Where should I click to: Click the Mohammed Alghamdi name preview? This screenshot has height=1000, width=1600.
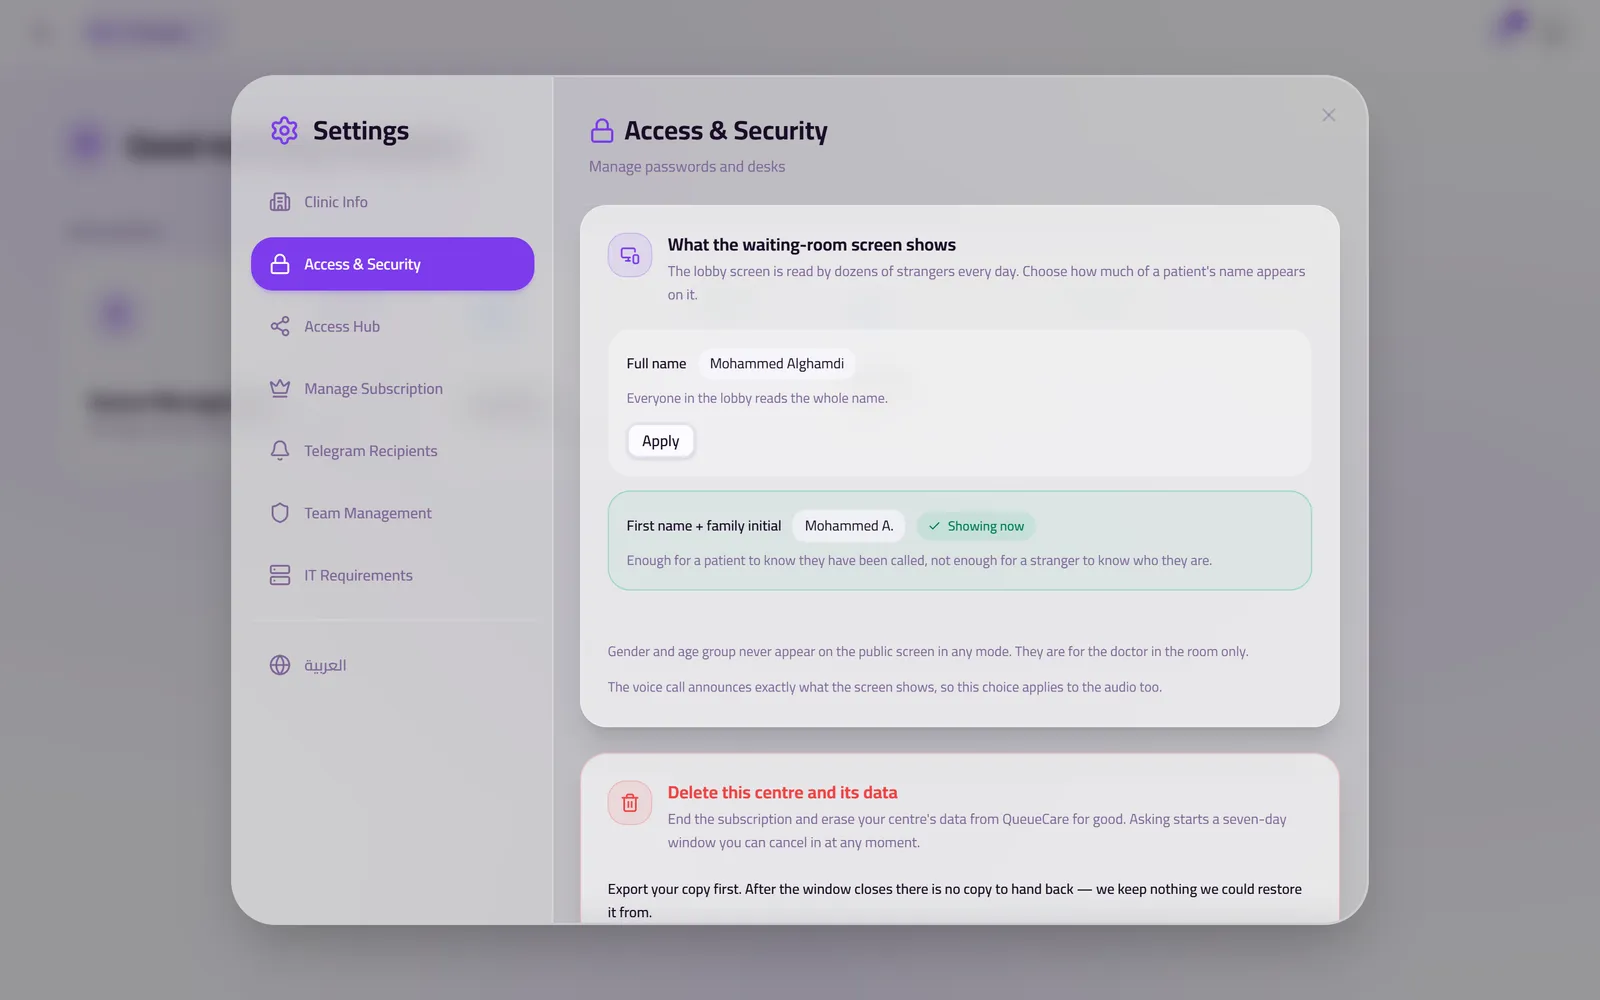(x=777, y=364)
